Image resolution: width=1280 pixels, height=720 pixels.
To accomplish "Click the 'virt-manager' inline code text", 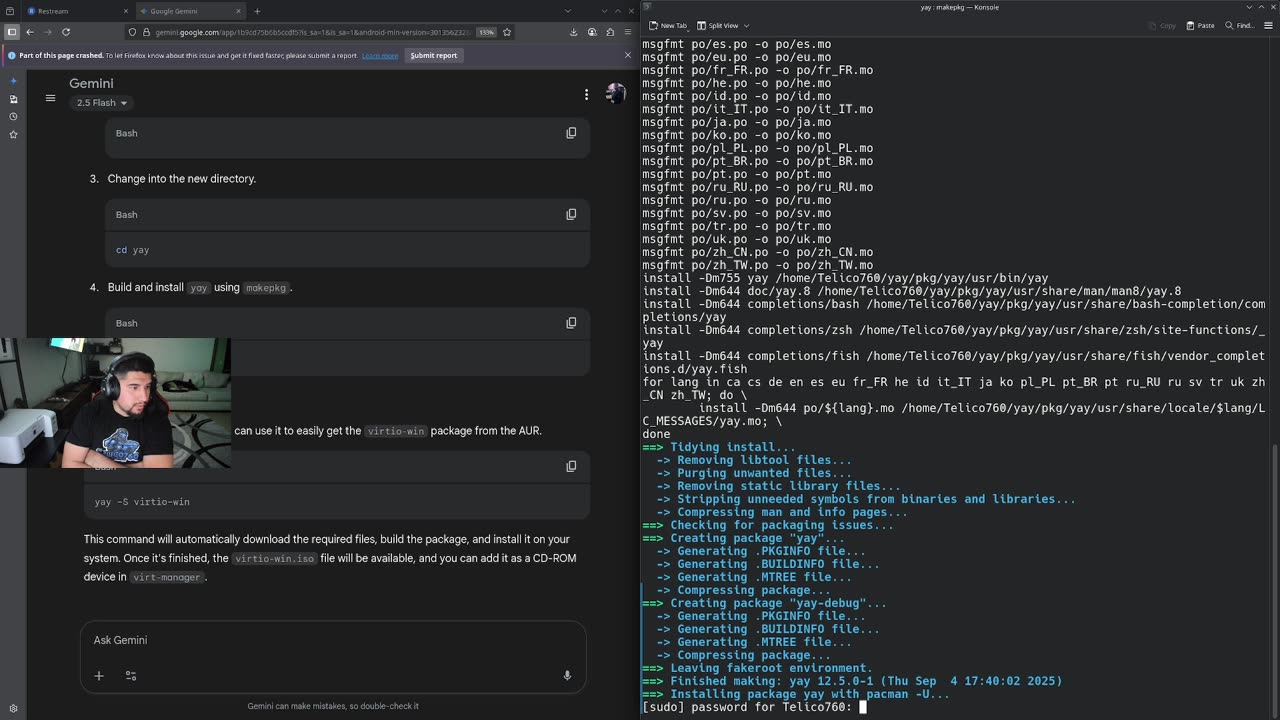I will (x=167, y=577).
